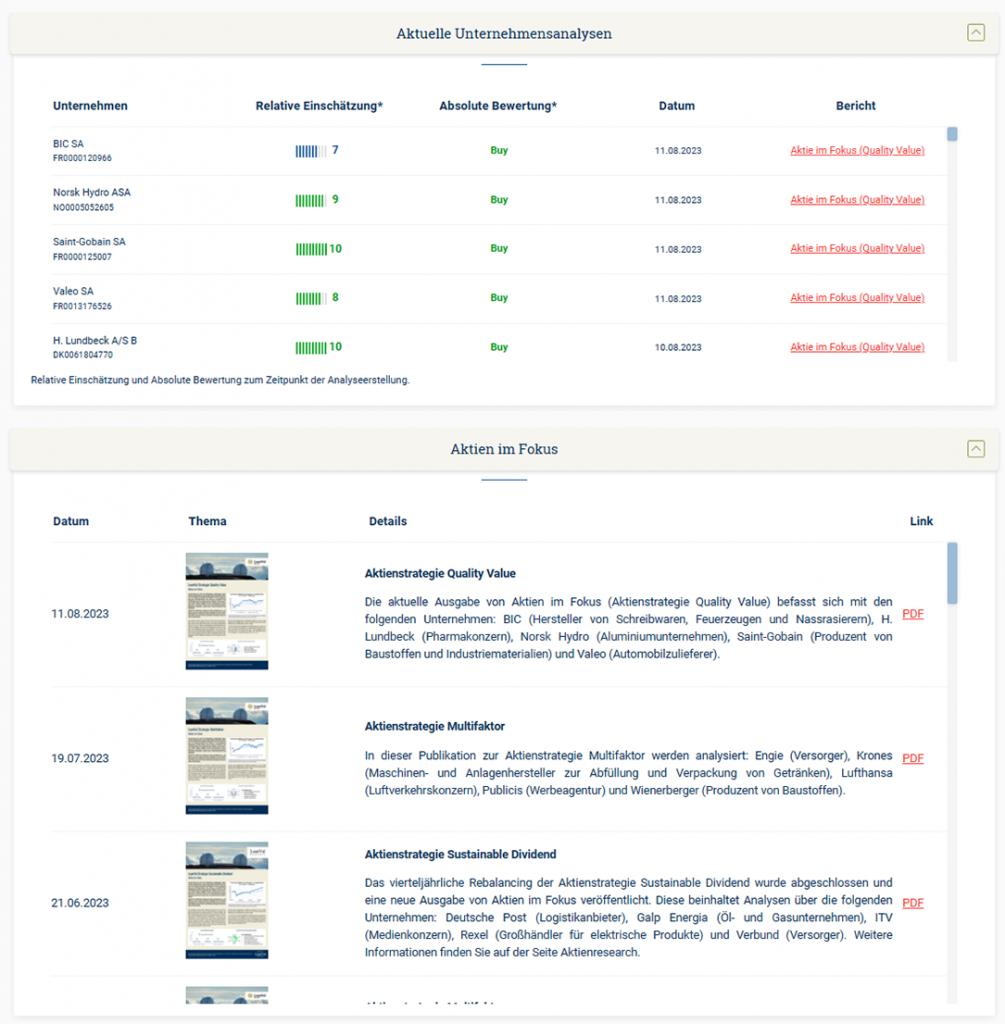Image resolution: width=1005 pixels, height=1024 pixels.
Task: Click ISIN NO0005052605
Action: point(83,208)
